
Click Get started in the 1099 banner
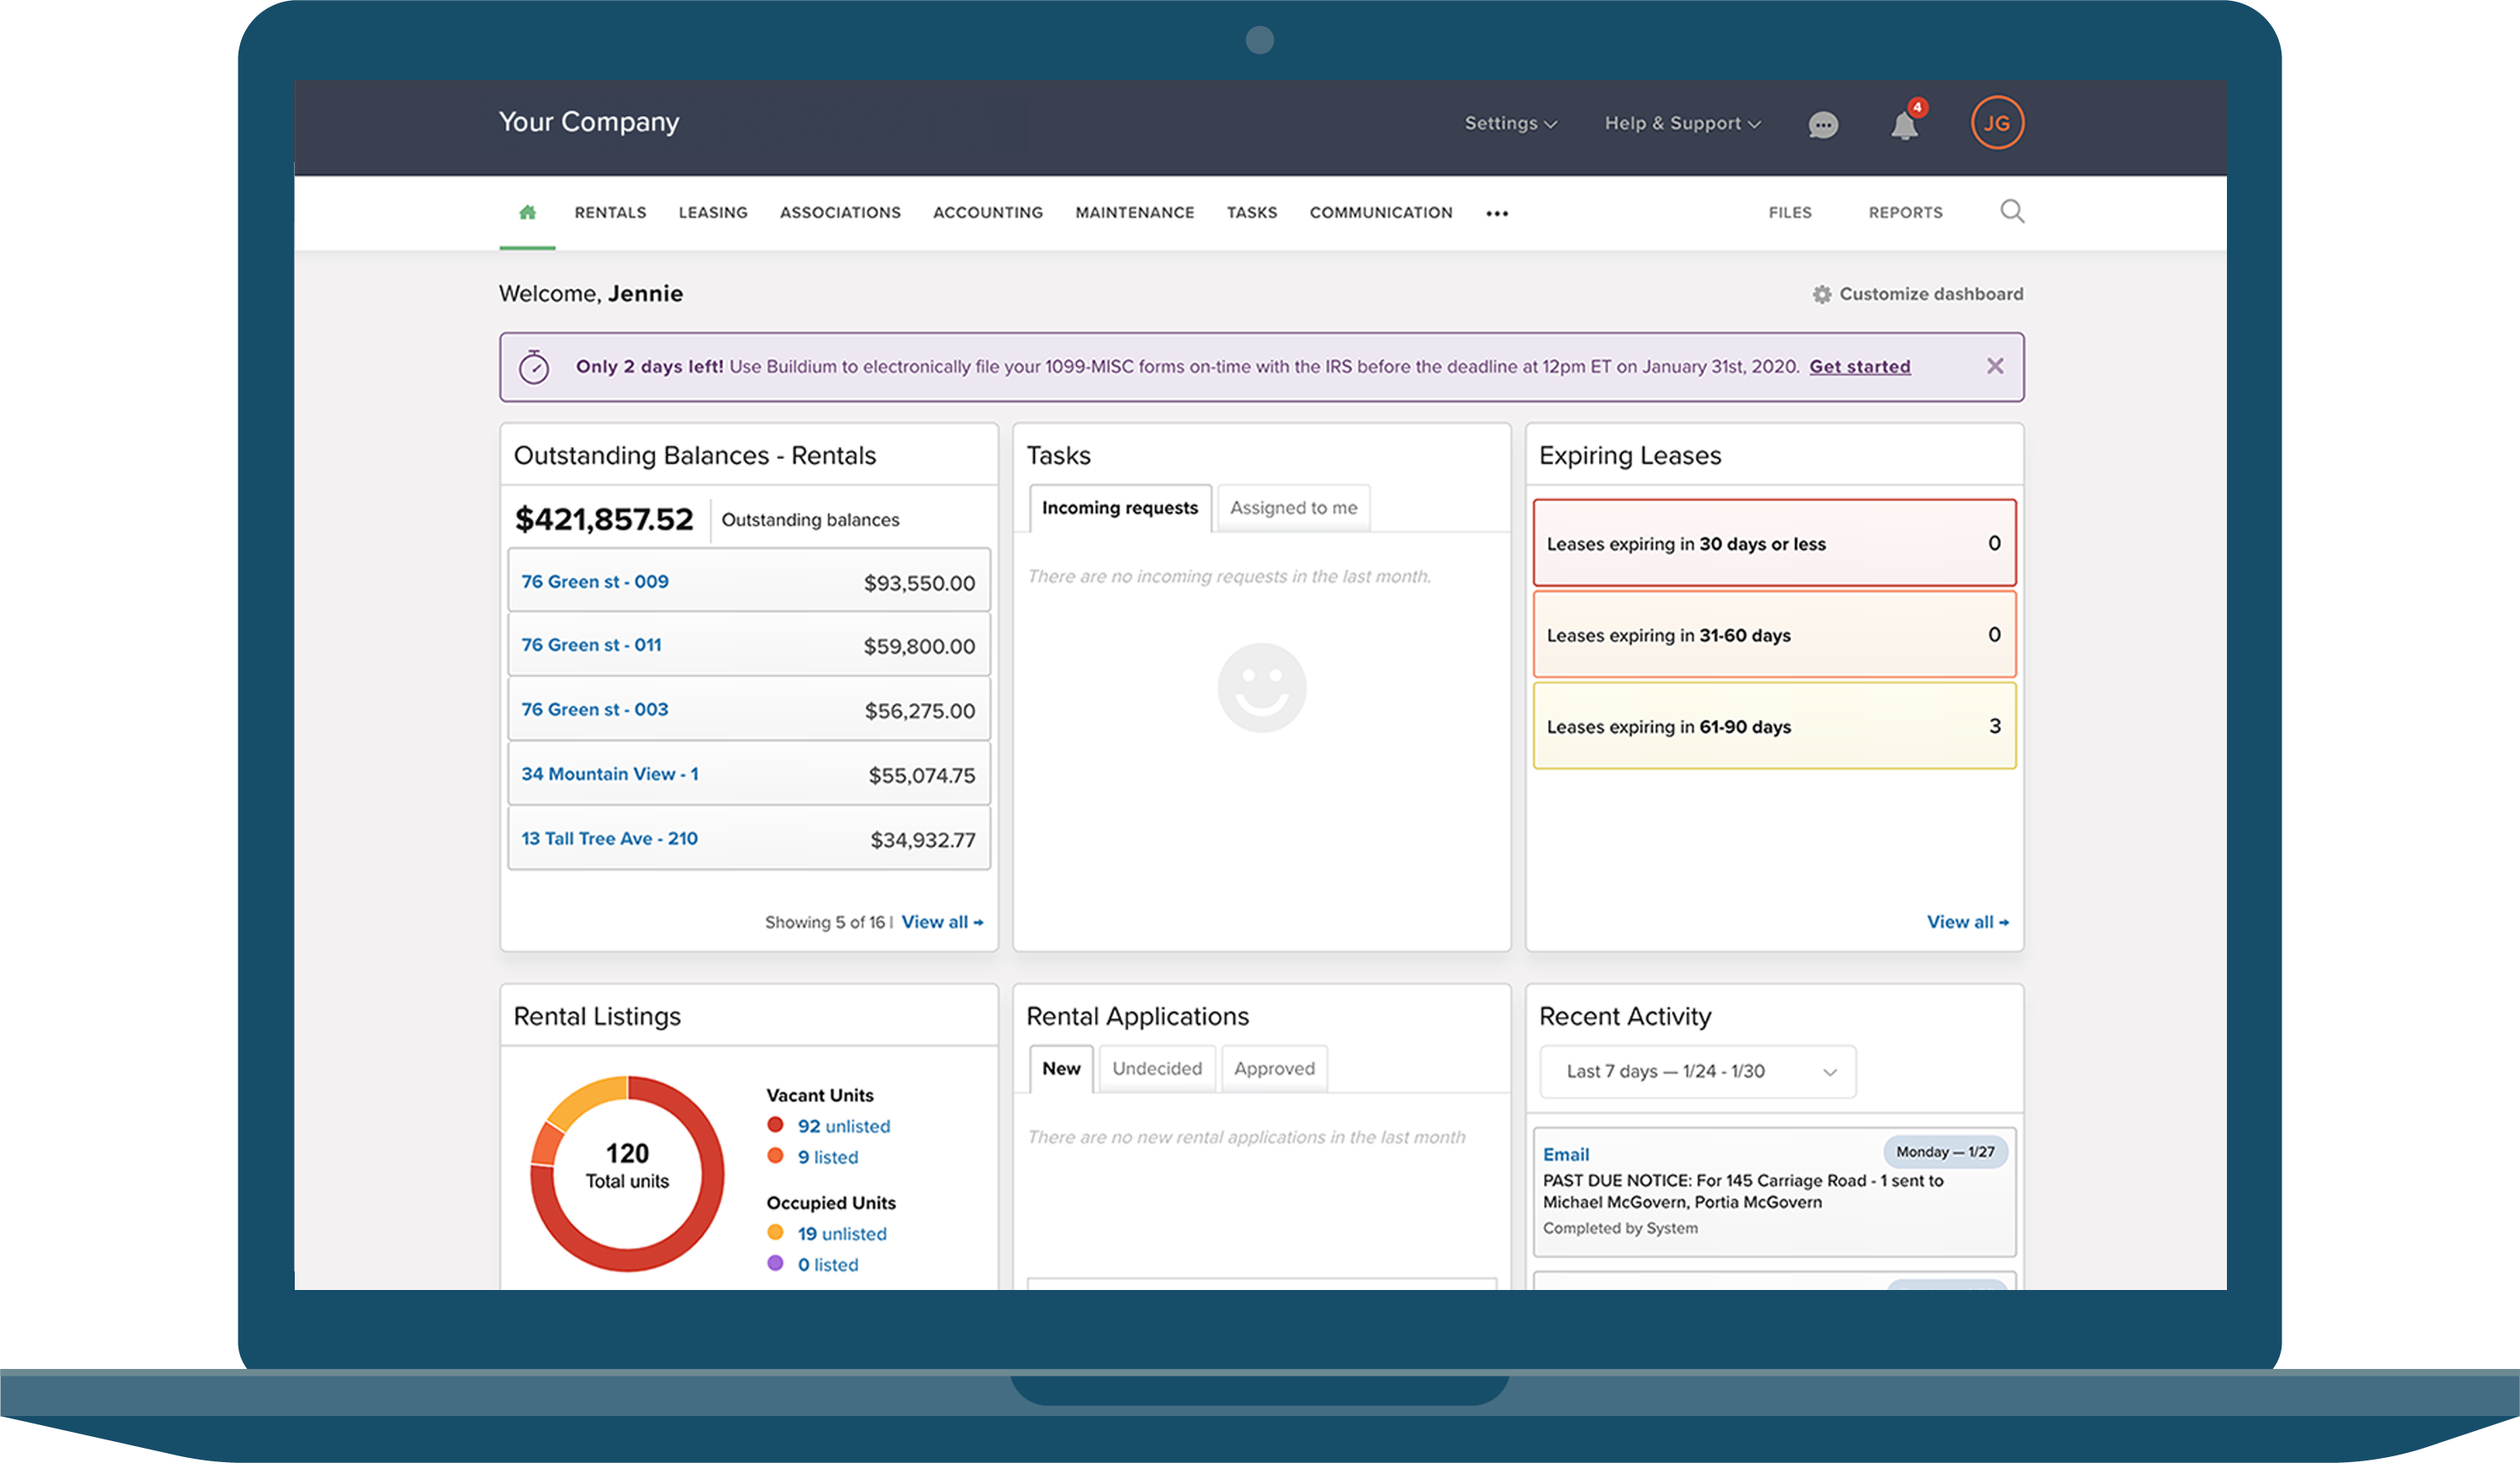(x=1858, y=366)
